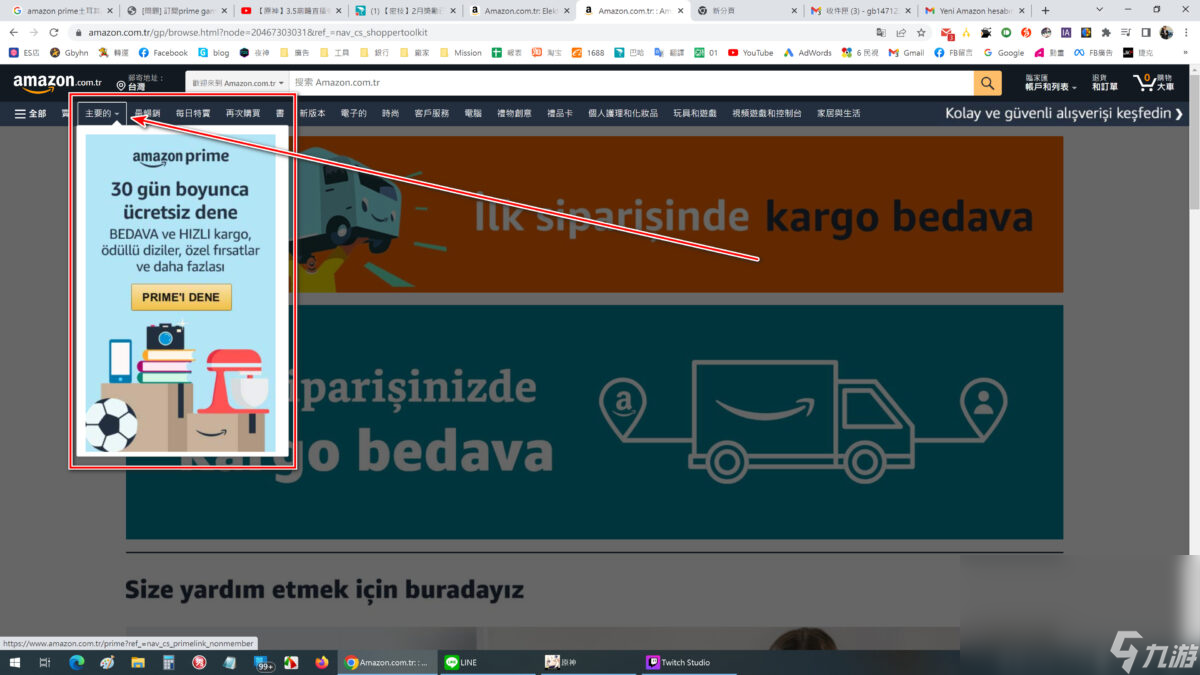Click the amazon prime popup illustration
Viewport: 1200px width, 675px height.
180,388
